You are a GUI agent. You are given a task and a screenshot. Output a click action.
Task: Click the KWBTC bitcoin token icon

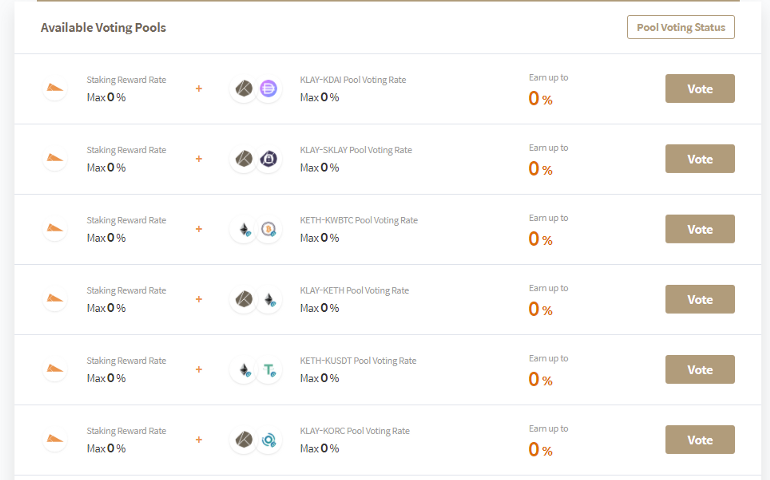pos(268,229)
